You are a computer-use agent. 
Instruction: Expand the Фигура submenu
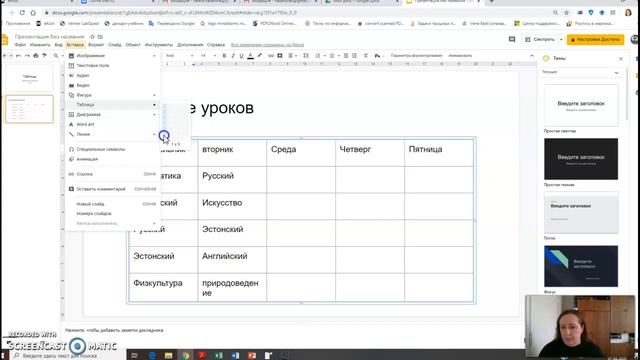click(113, 95)
